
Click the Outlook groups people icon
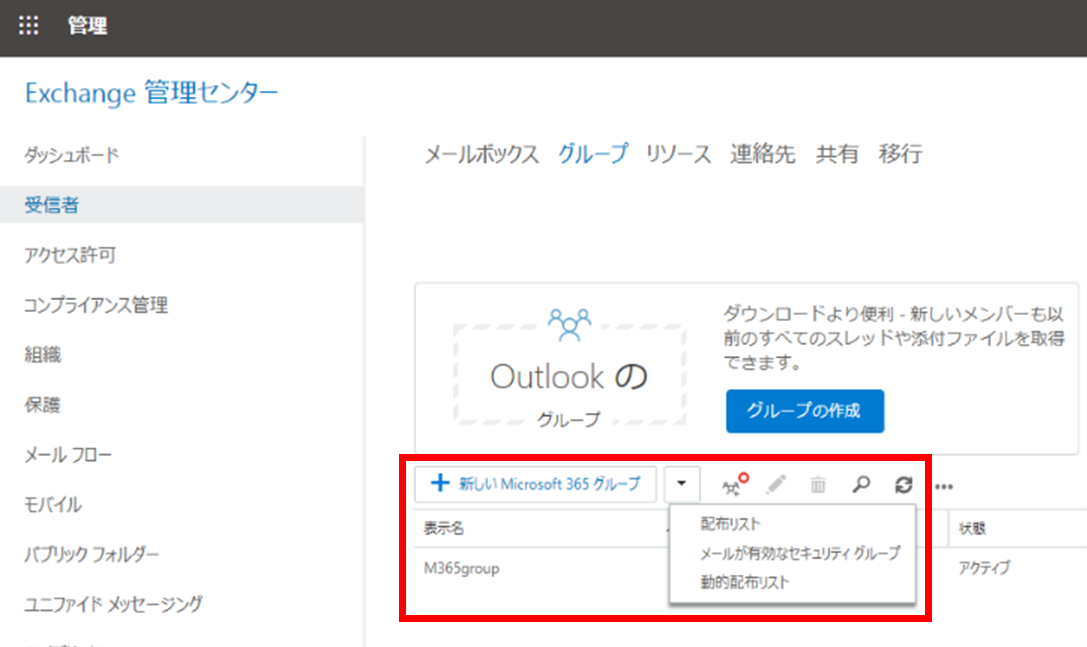click(x=569, y=325)
